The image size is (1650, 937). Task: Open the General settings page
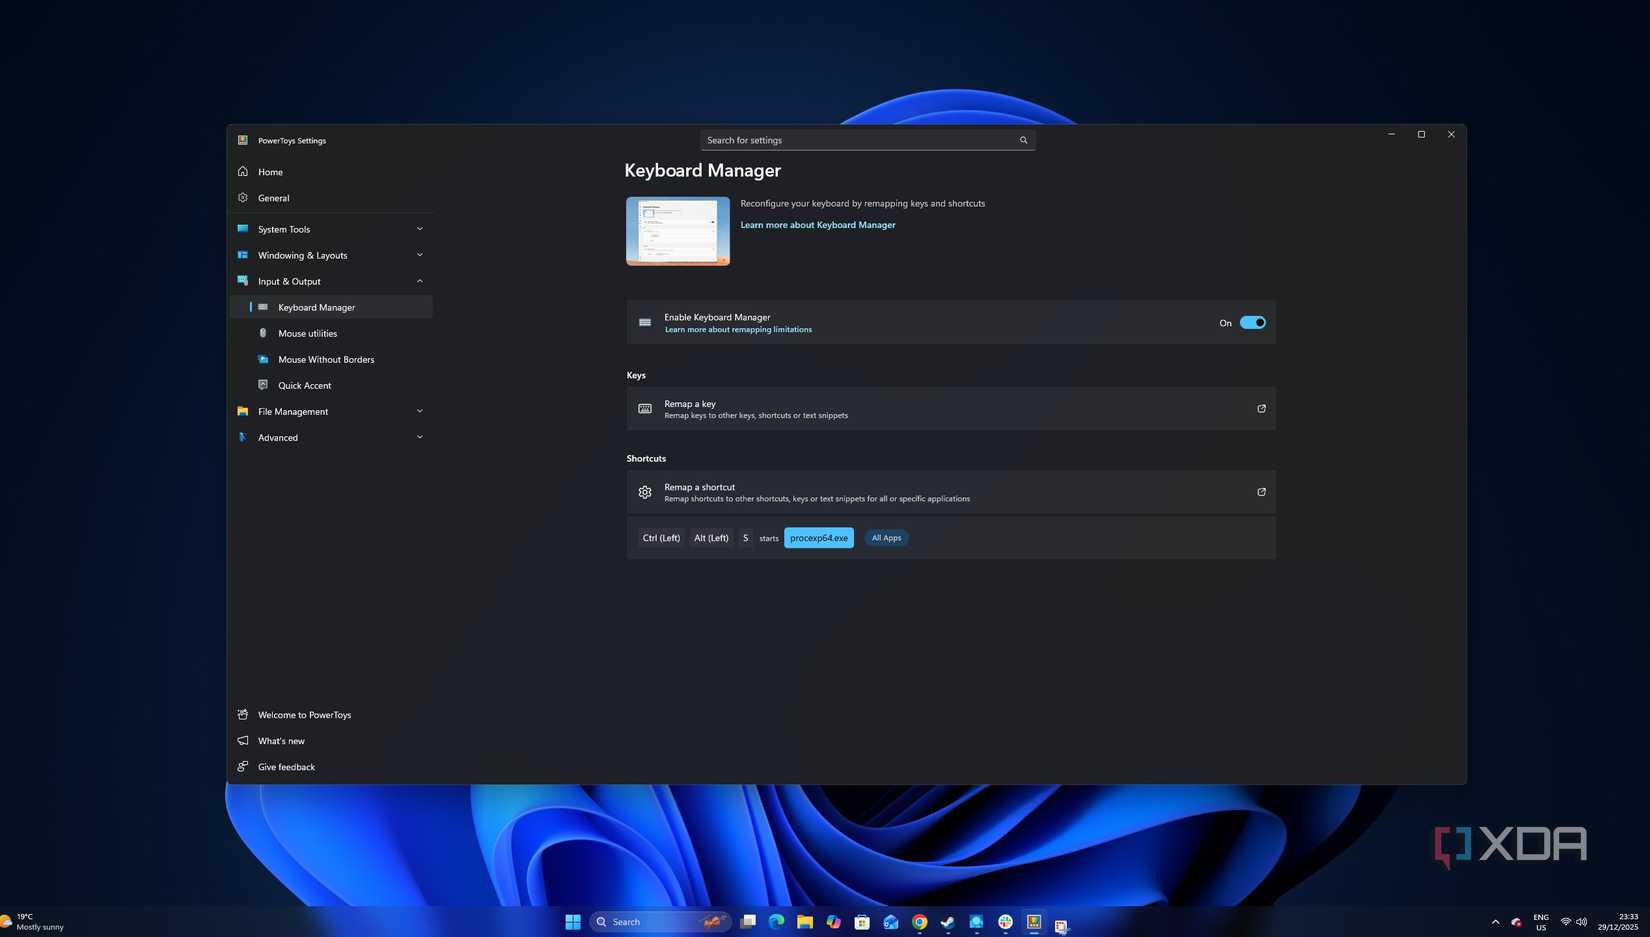(273, 198)
